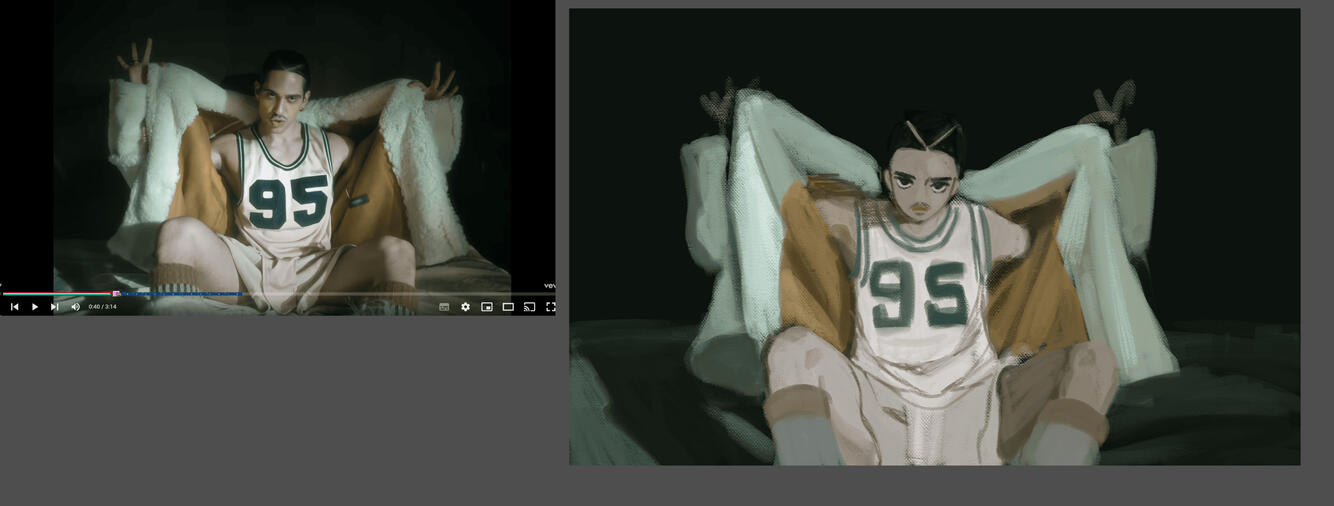Image resolution: width=1334 pixels, height=506 pixels.
Task: Mute the video with speaker icon
Action: (75, 307)
